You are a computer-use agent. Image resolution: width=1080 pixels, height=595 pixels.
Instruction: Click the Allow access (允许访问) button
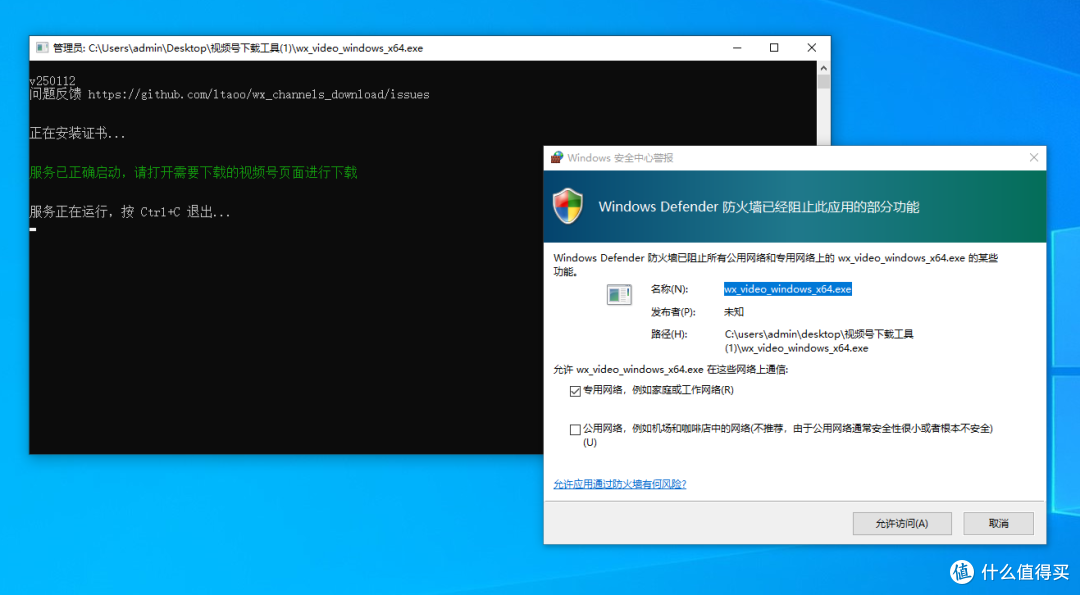[x=902, y=523]
